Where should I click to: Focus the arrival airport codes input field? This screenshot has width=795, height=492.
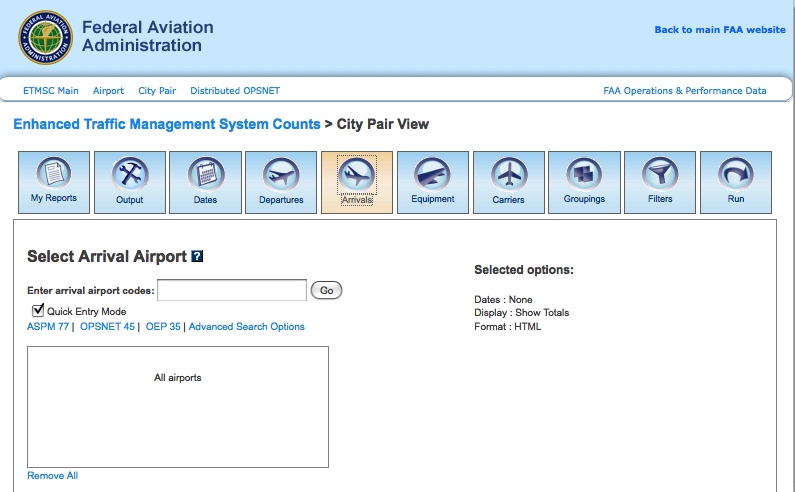pos(232,290)
